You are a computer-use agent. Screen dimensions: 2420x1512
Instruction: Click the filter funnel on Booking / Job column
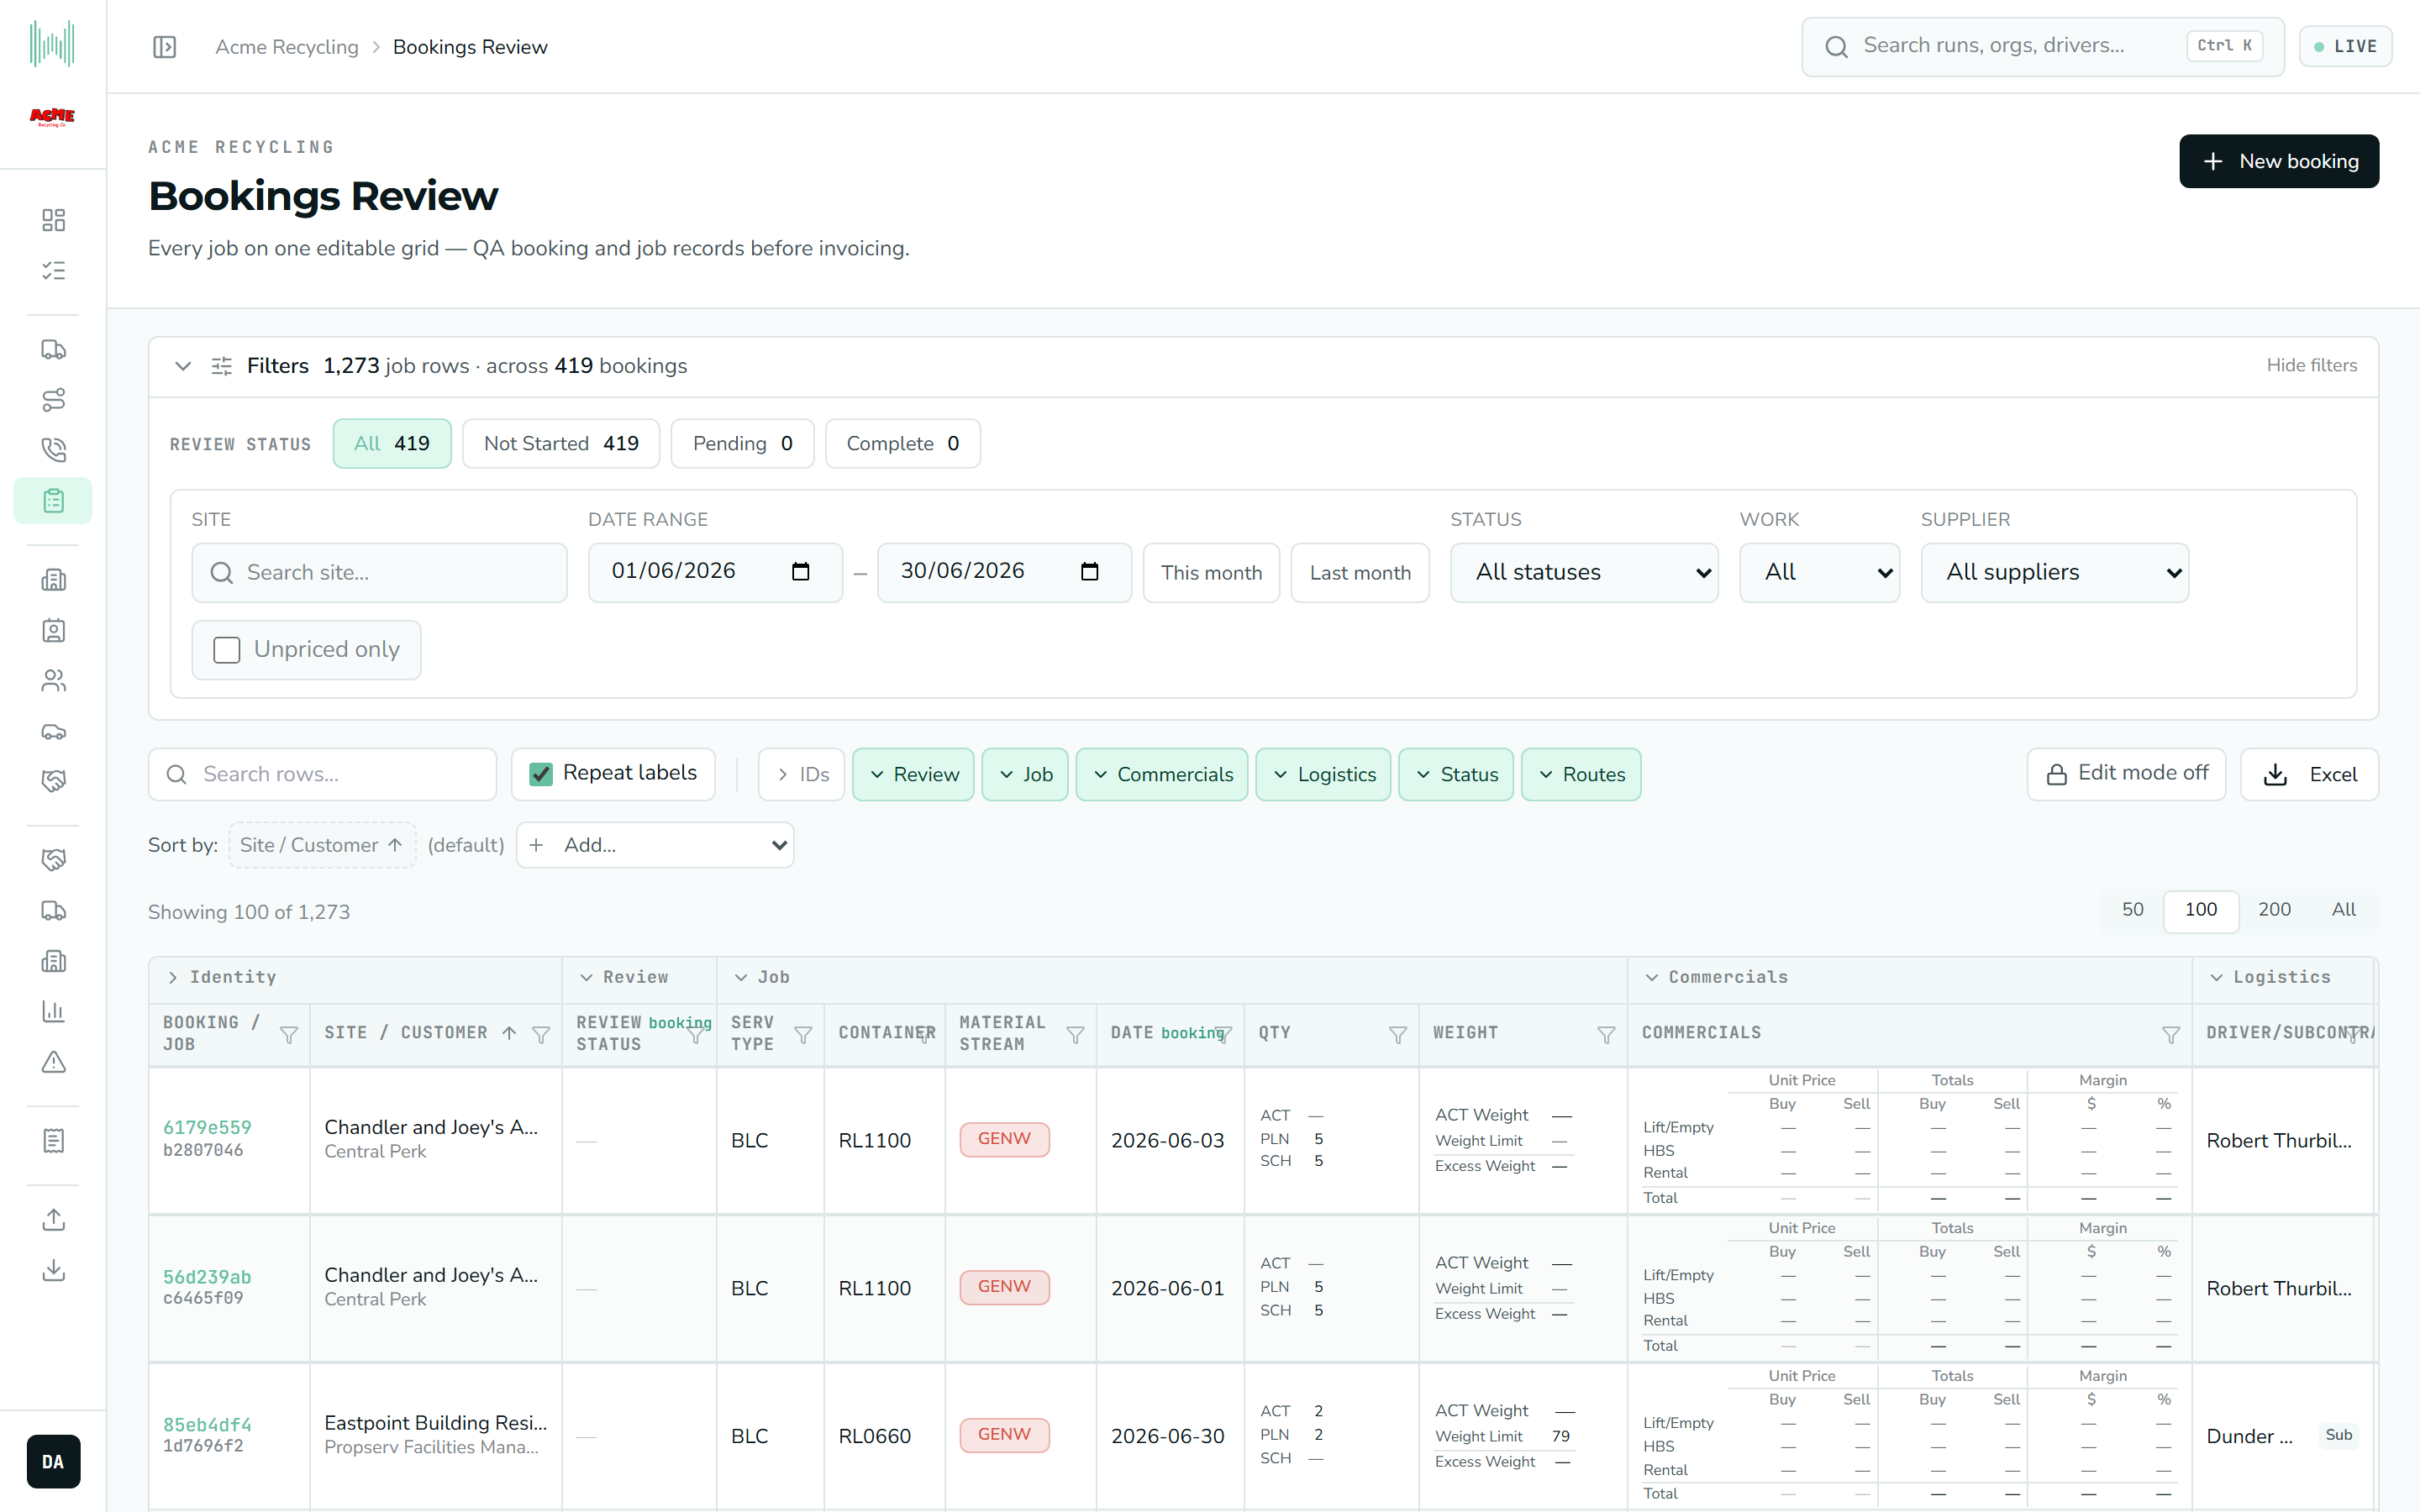coord(289,1035)
